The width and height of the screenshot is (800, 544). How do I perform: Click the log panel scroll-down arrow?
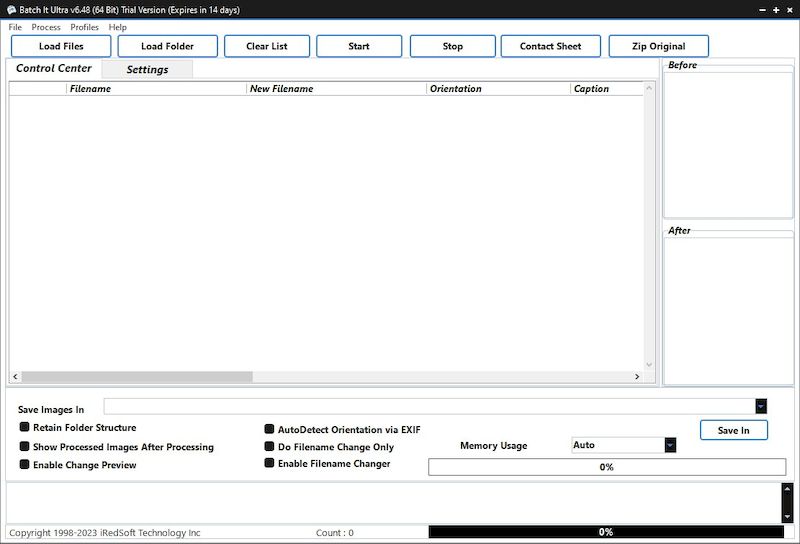tap(787, 517)
